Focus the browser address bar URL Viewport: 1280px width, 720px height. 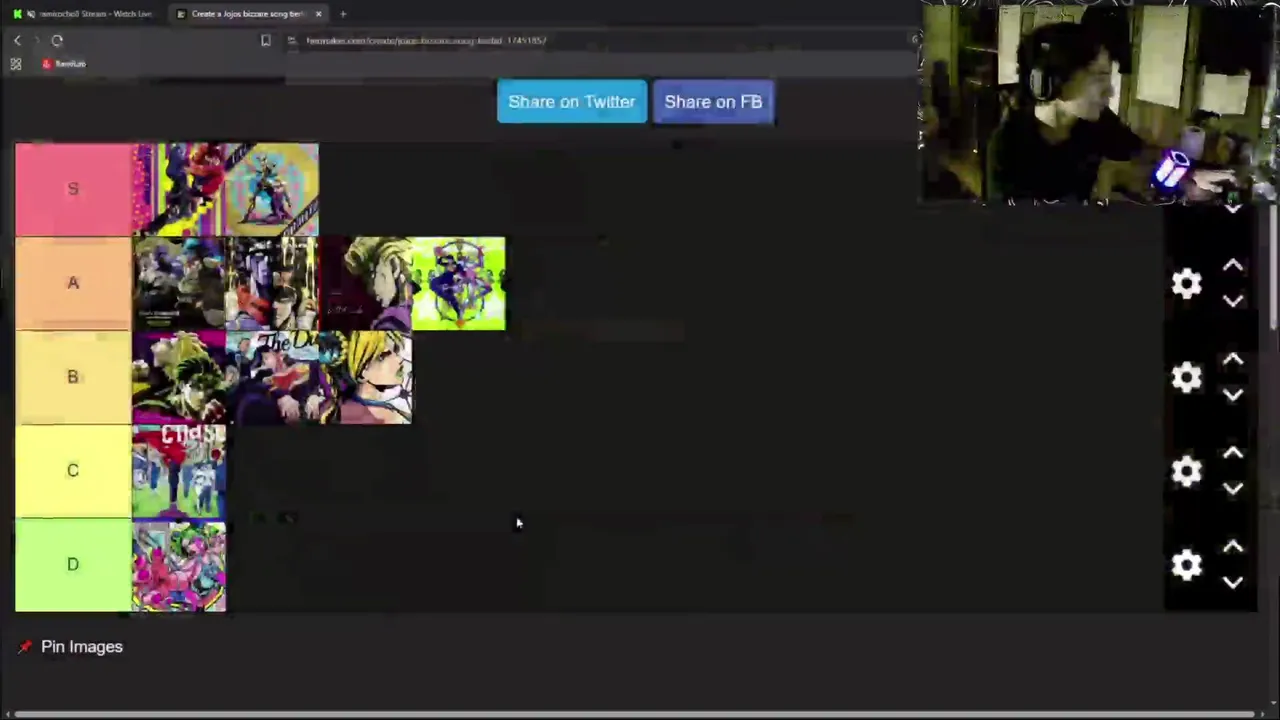pos(426,40)
